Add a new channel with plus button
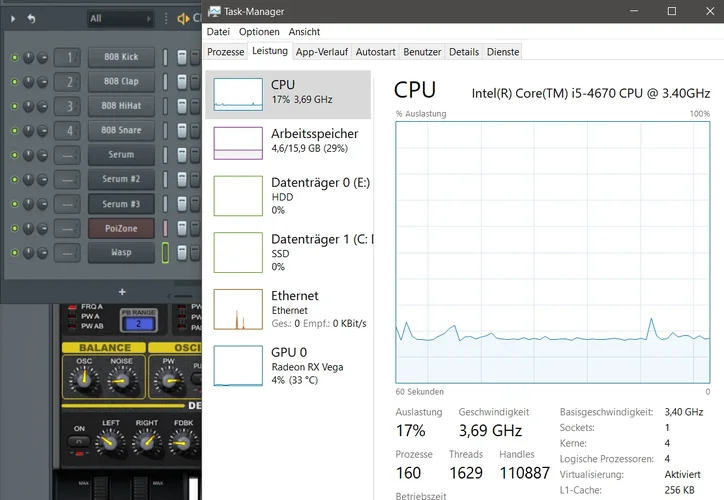 click(122, 292)
